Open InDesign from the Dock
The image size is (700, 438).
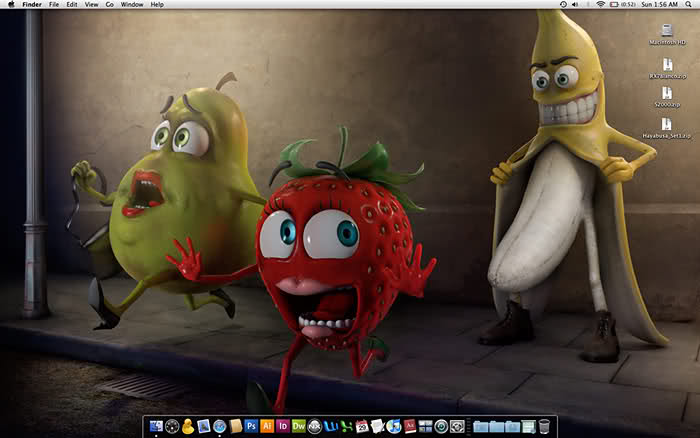(x=283, y=426)
